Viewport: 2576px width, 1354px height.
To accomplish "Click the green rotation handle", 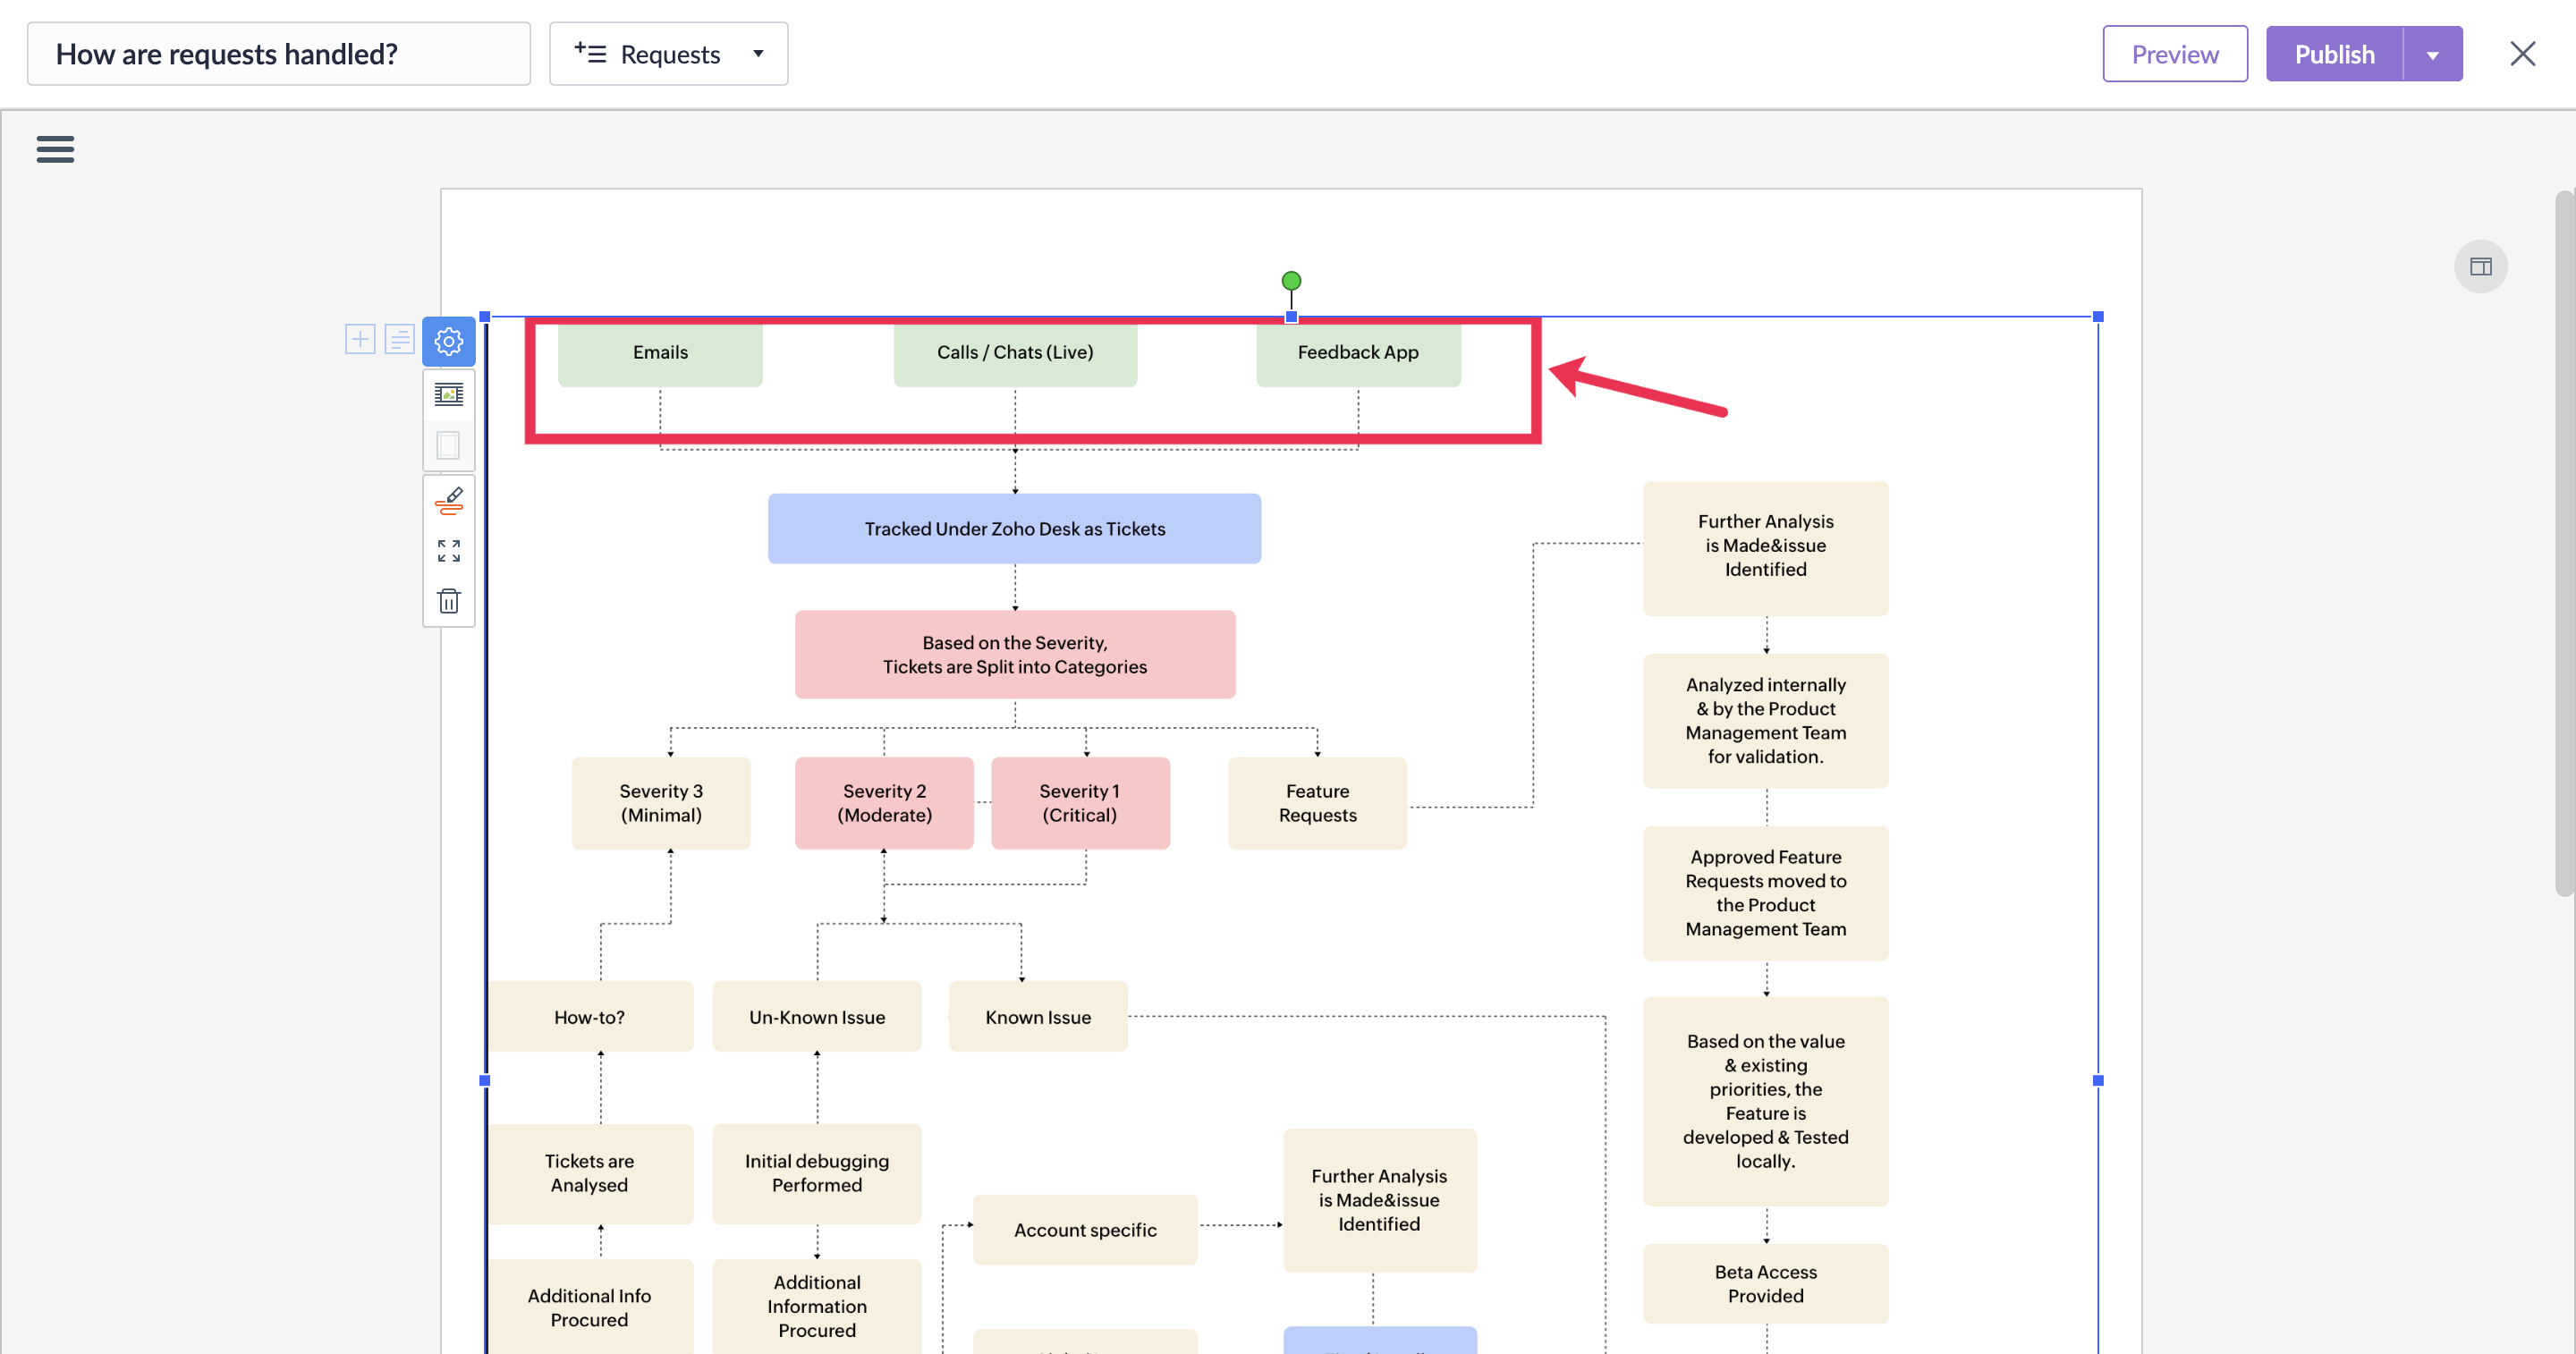I will pos(1291,281).
